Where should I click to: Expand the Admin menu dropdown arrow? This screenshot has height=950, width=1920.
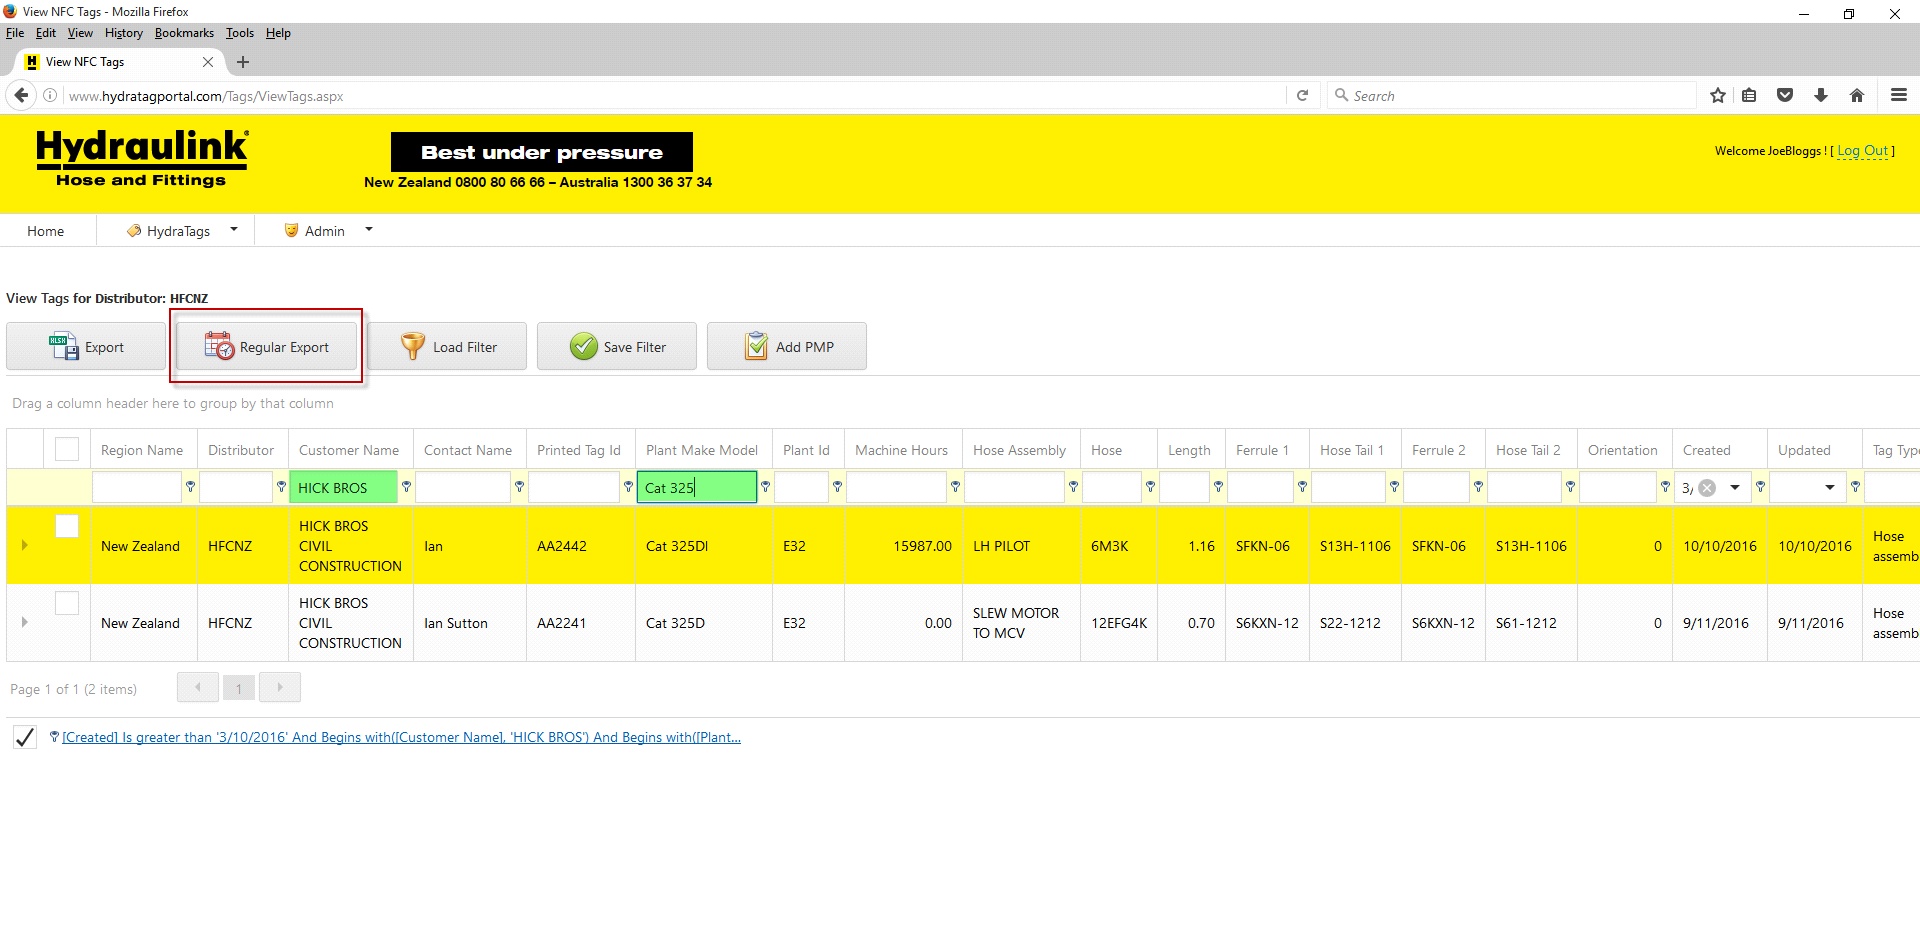[x=369, y=230]
